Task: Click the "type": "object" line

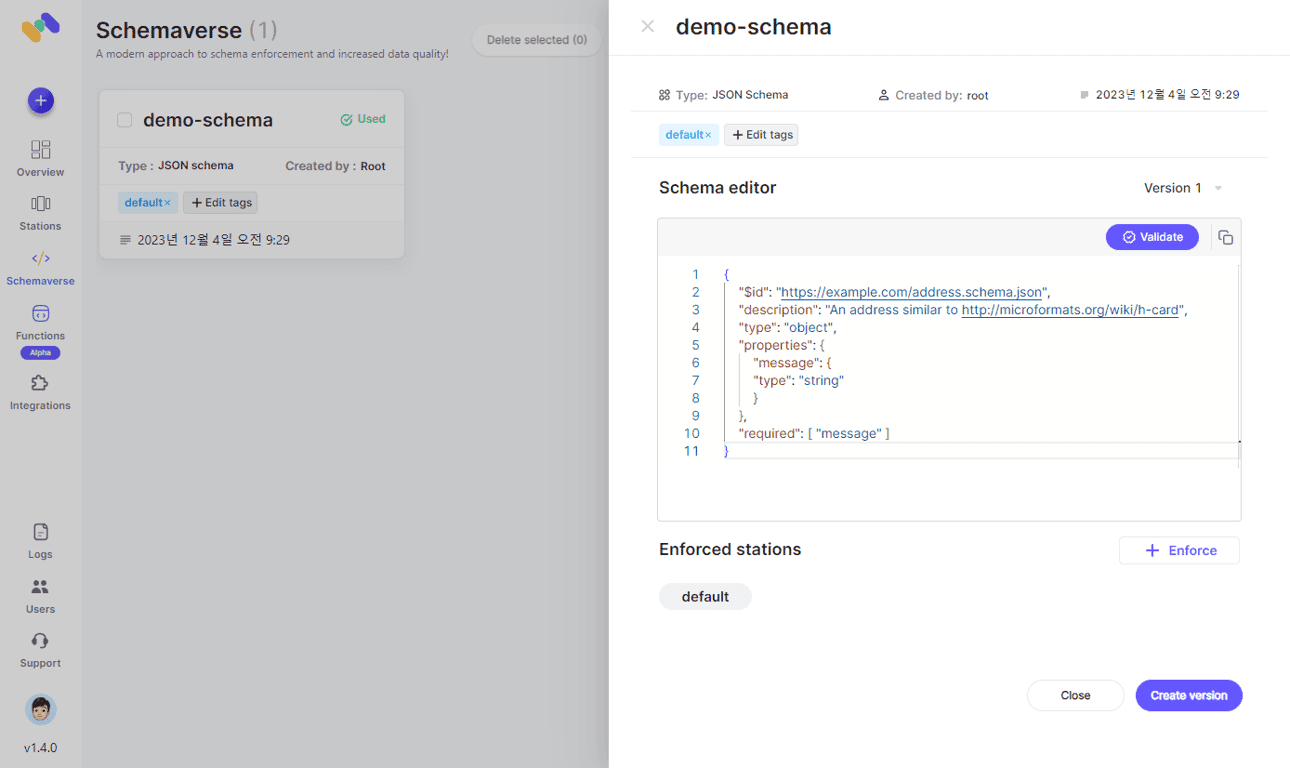Action: (x=787, y=327)
